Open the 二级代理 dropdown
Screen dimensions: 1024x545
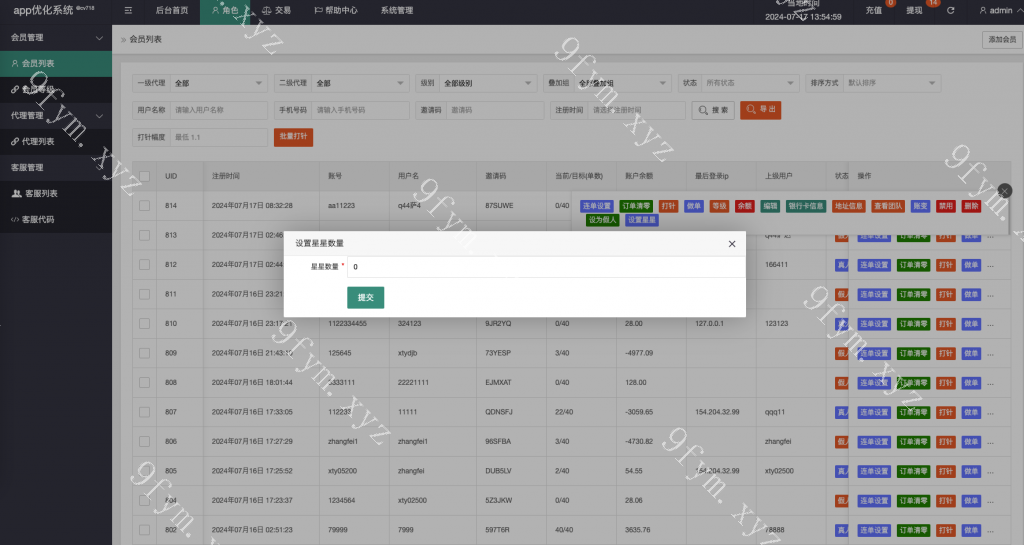pyautogui.click(x=360, y=83)
